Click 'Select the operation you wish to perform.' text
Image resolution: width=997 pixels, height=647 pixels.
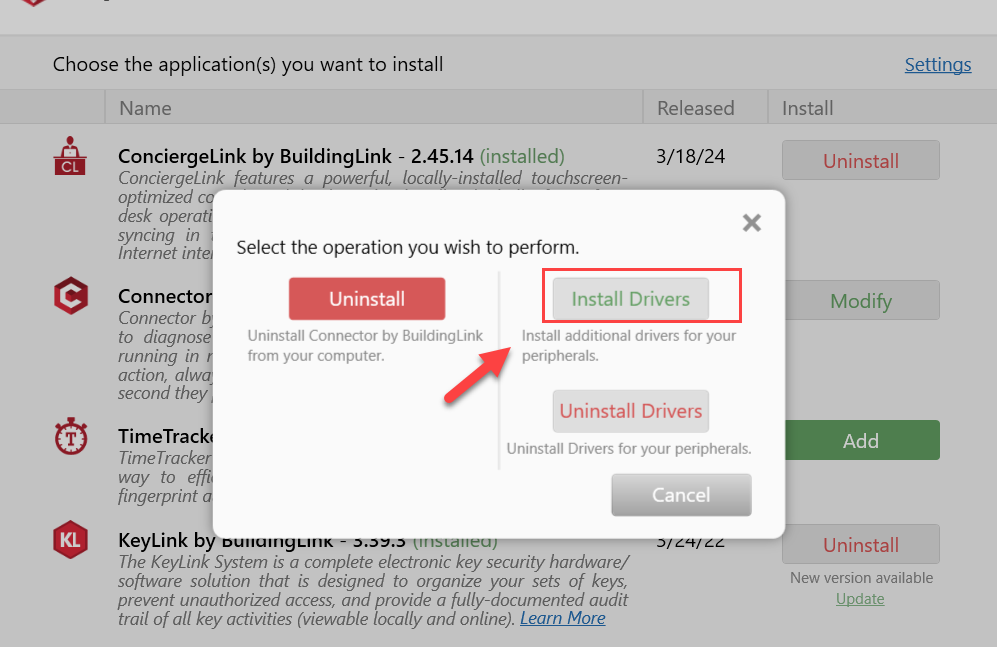(x=408, y=247)
